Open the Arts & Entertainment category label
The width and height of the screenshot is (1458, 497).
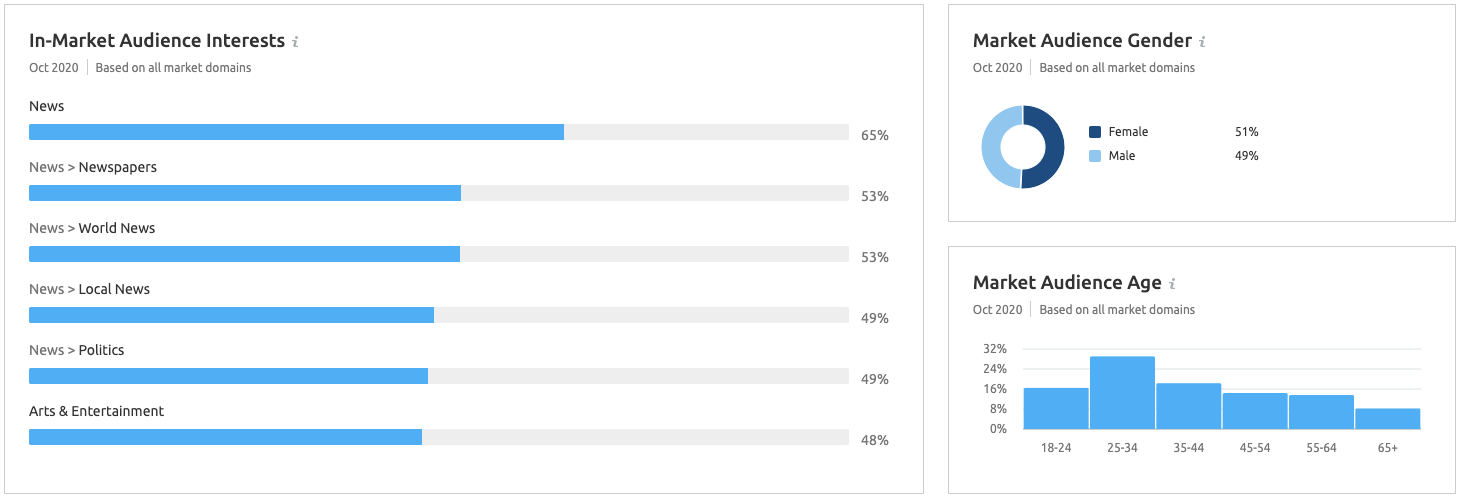[96, 411]
